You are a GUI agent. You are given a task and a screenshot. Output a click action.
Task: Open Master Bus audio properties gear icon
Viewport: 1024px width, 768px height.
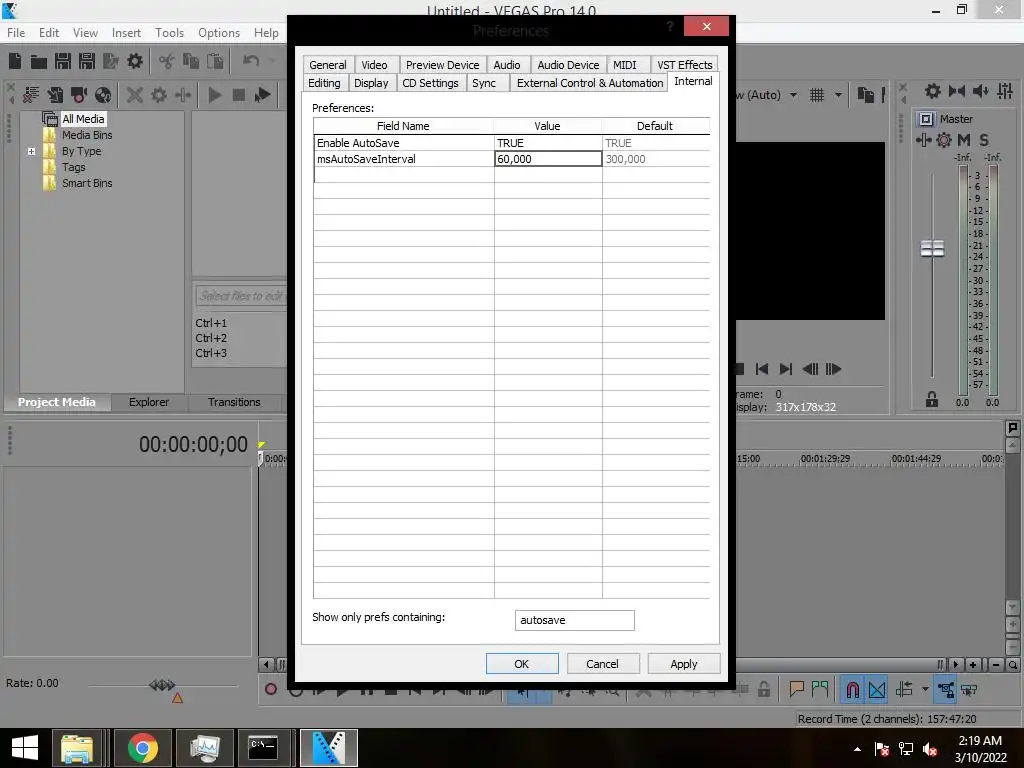[x=933, y=91]
